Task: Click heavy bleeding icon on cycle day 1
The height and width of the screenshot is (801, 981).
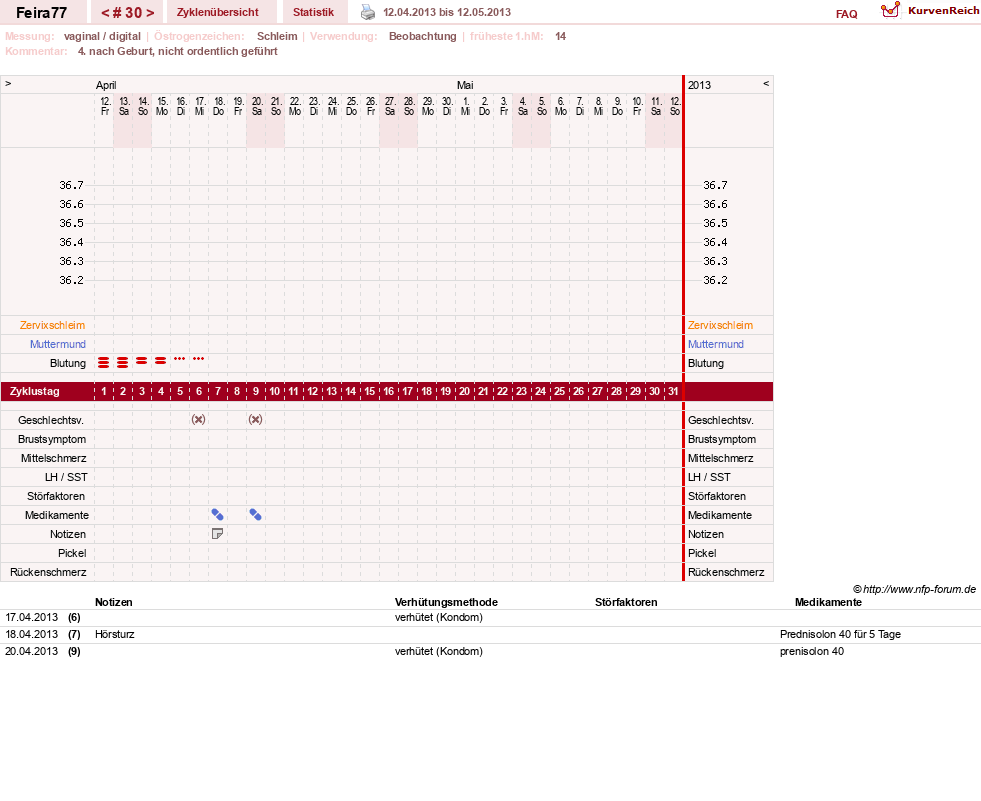Action: pos(104,362)
